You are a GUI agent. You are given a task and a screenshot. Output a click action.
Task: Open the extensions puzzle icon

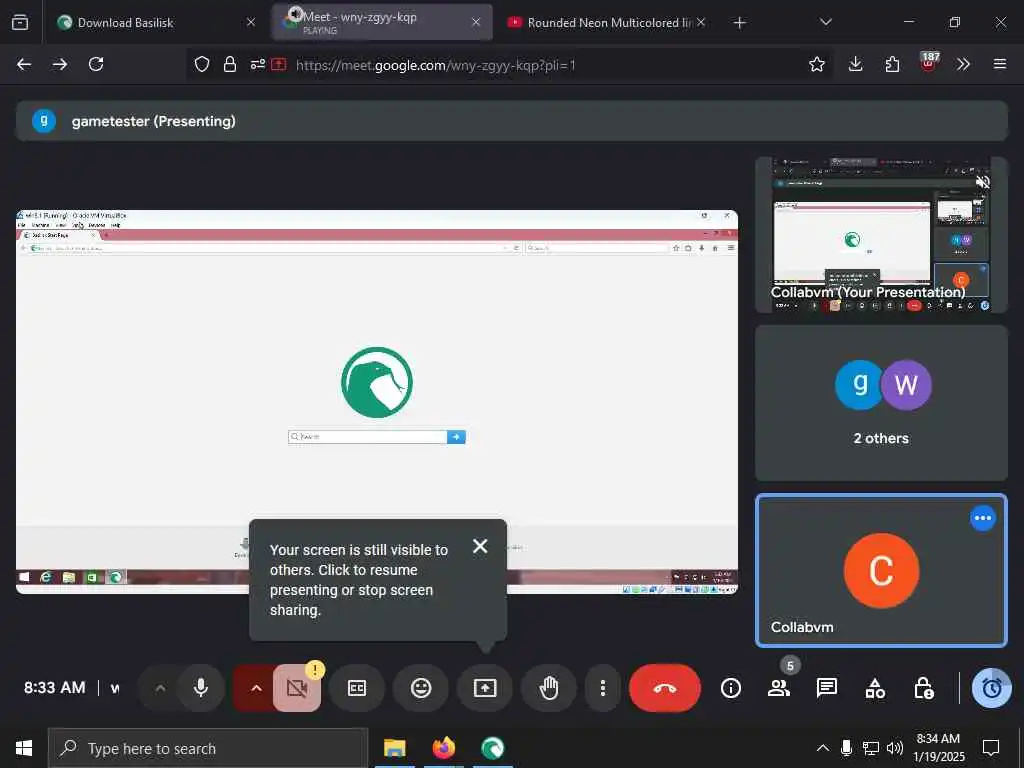click(892, 64)
